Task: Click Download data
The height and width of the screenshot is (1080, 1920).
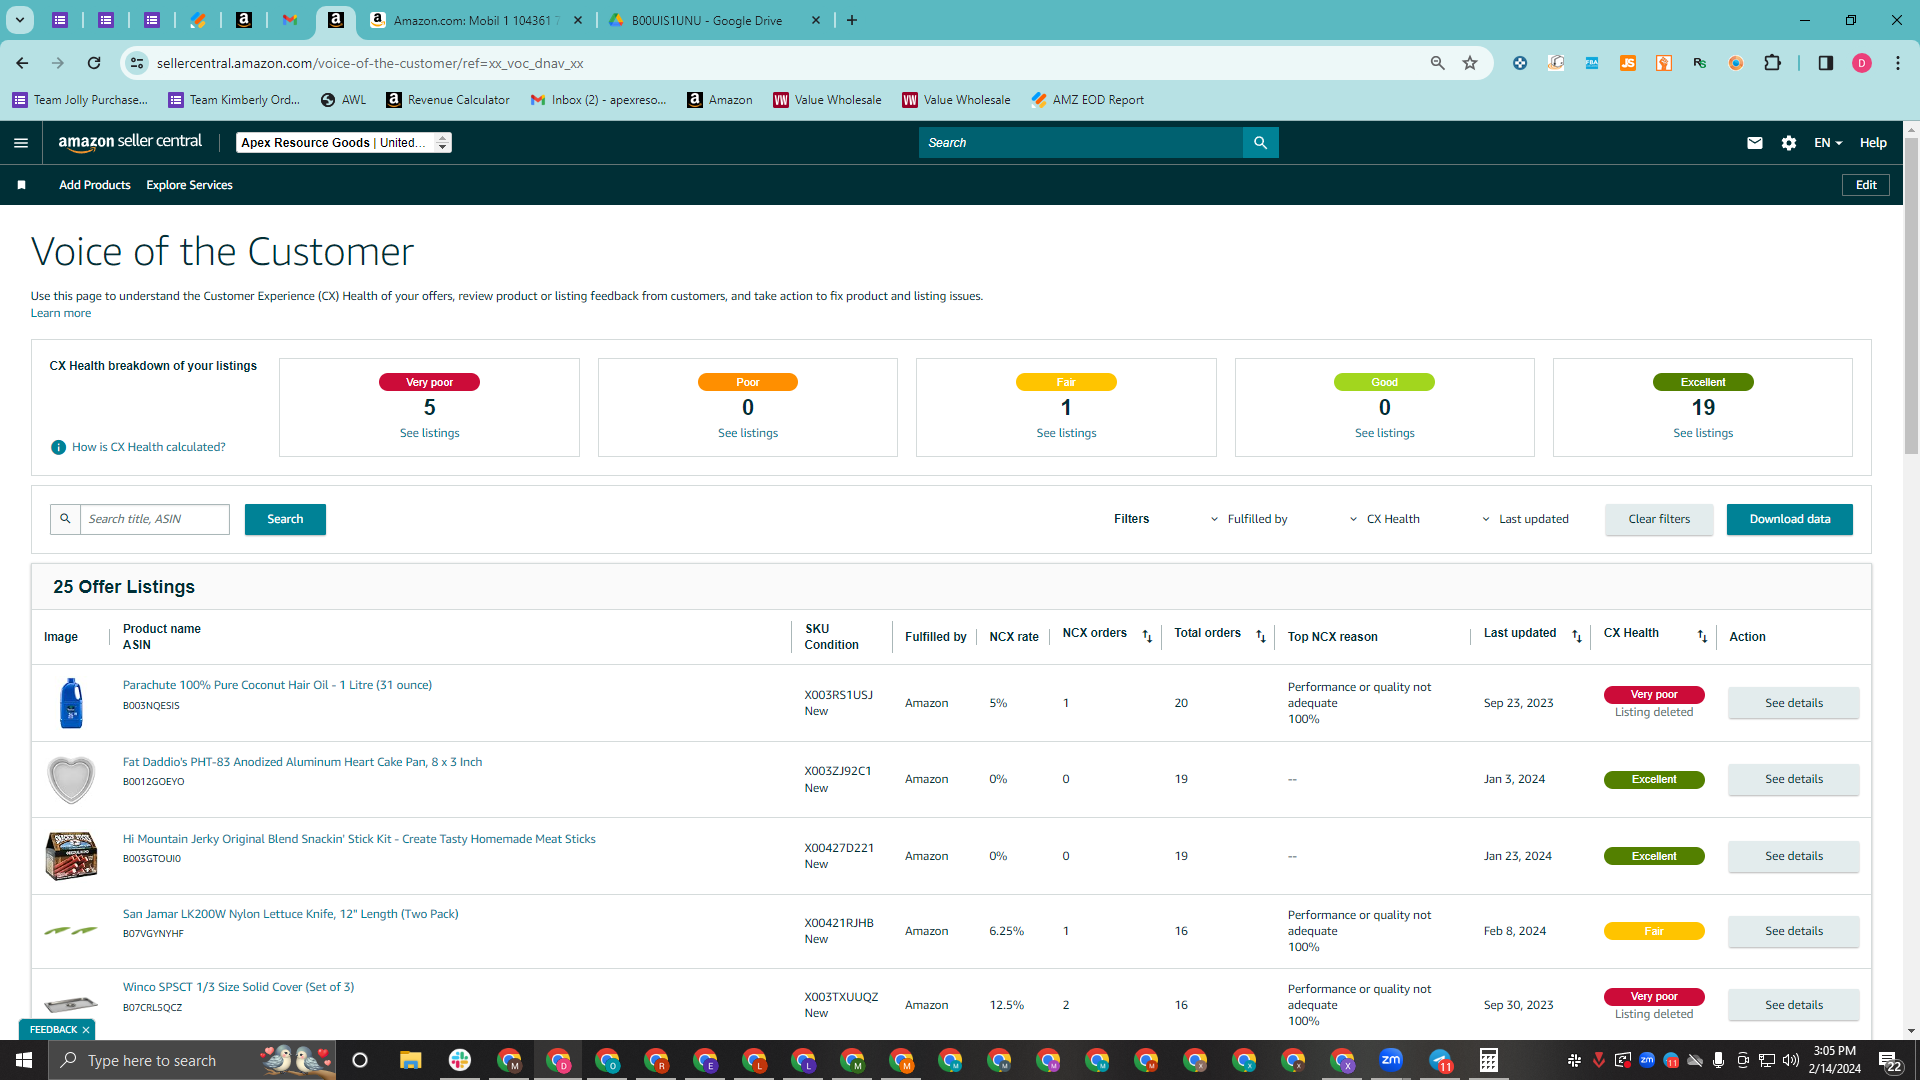Action: [x=1790, y=519]
